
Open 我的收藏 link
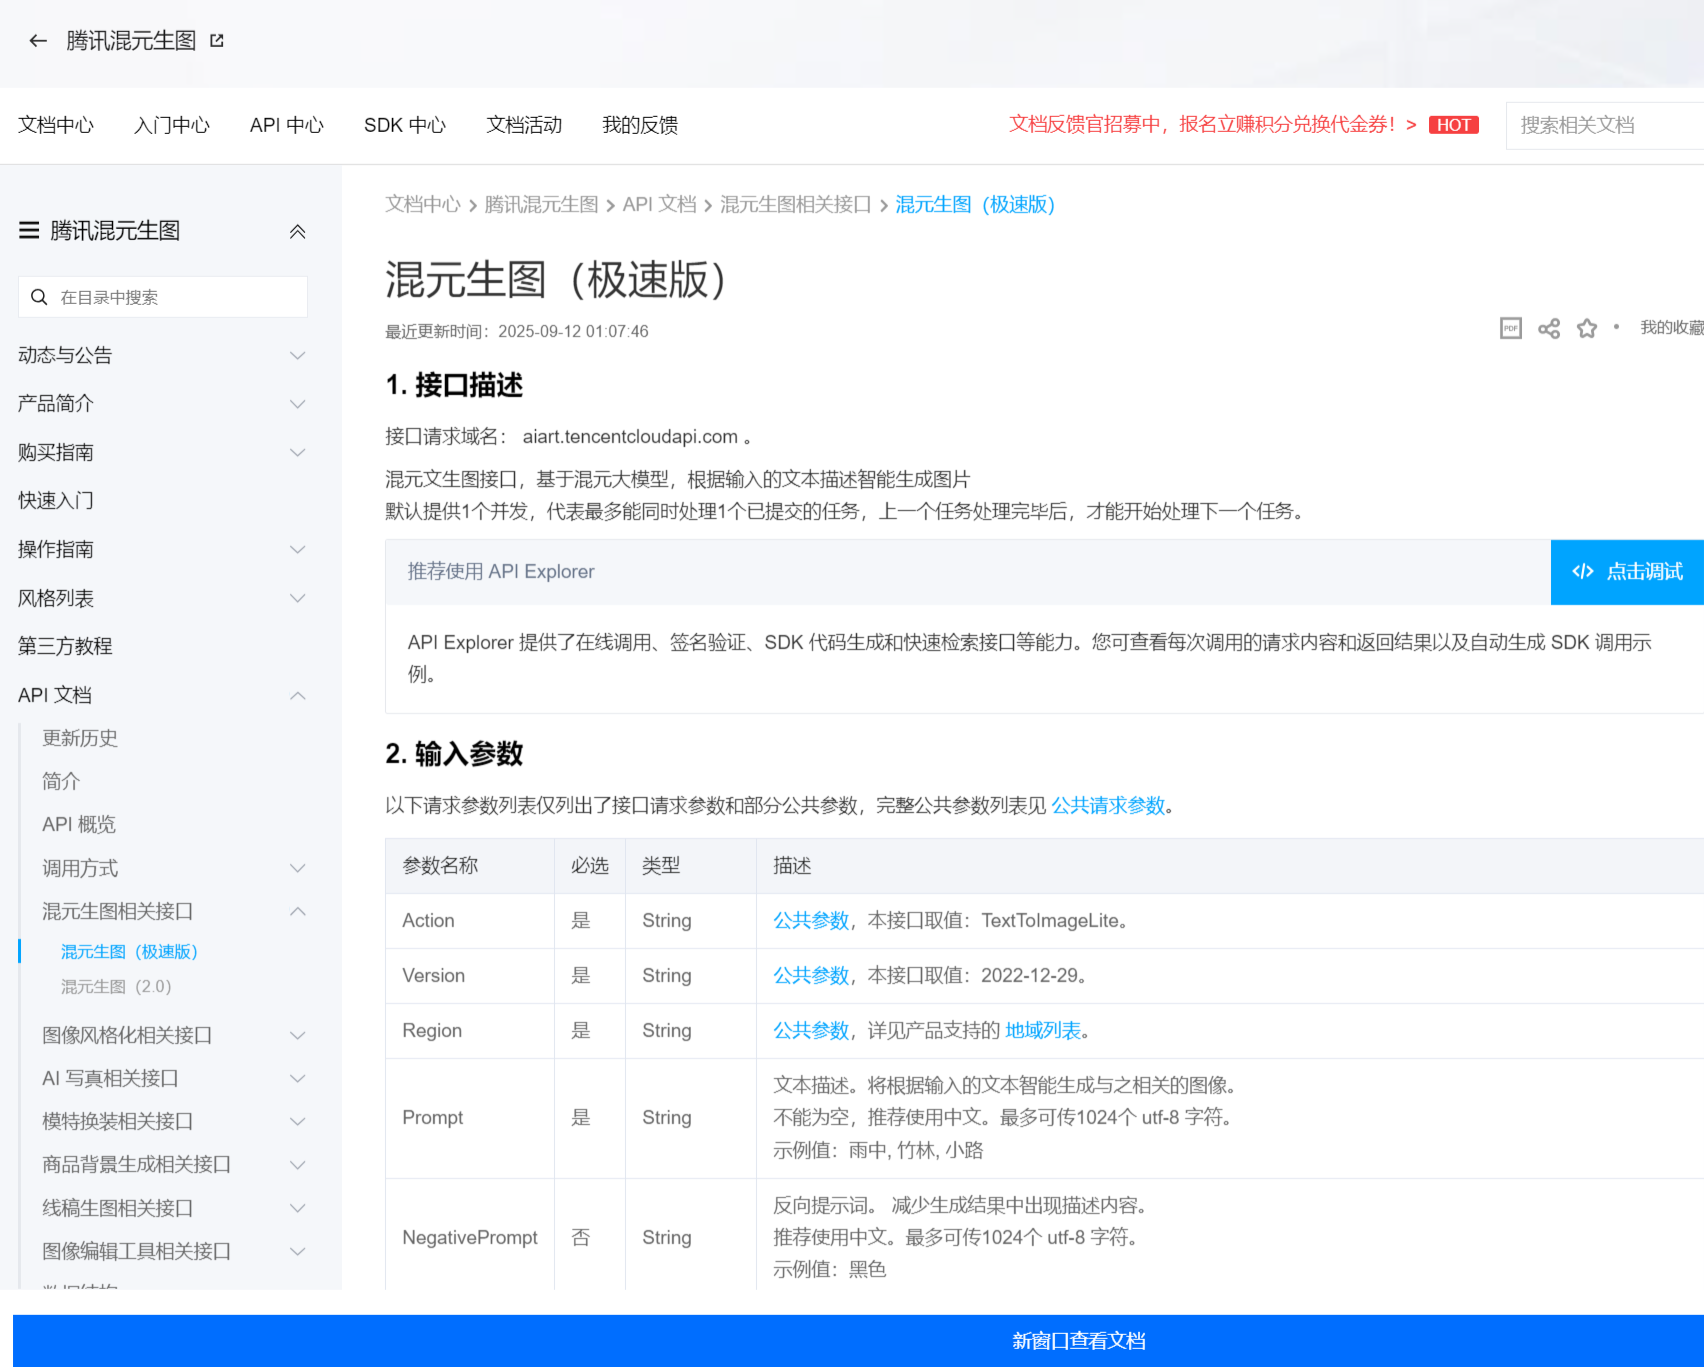(x=1672, y=328)
